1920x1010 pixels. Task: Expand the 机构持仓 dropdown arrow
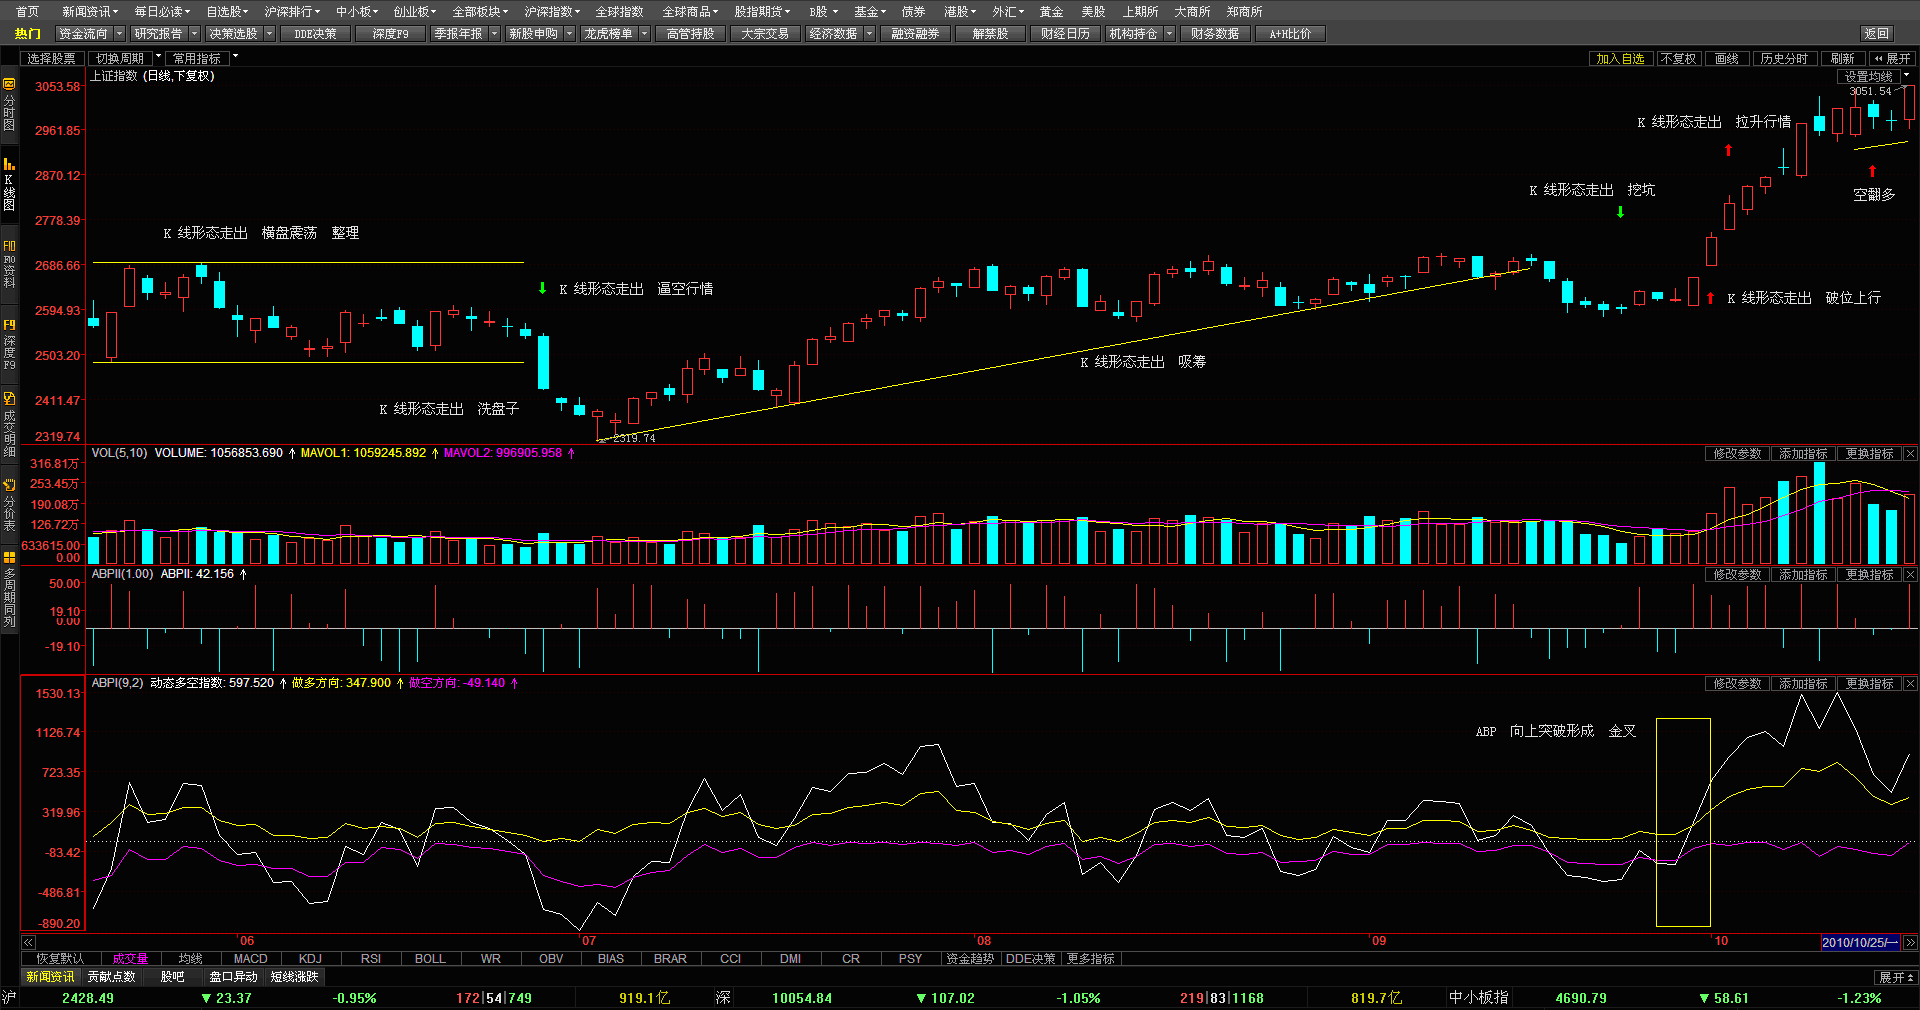(x=1170, y=34)
